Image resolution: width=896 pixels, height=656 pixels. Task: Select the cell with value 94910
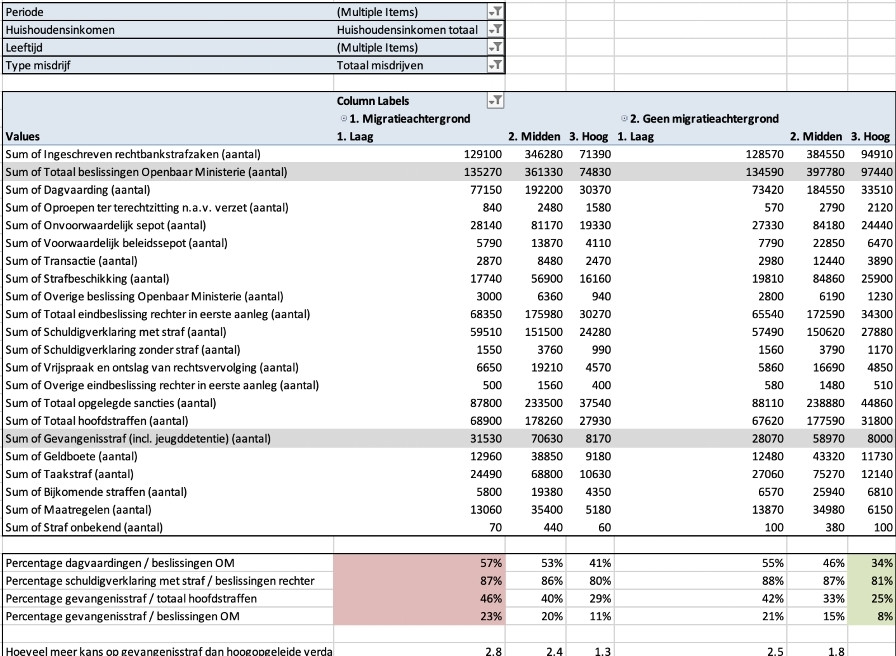click(871, 154)
